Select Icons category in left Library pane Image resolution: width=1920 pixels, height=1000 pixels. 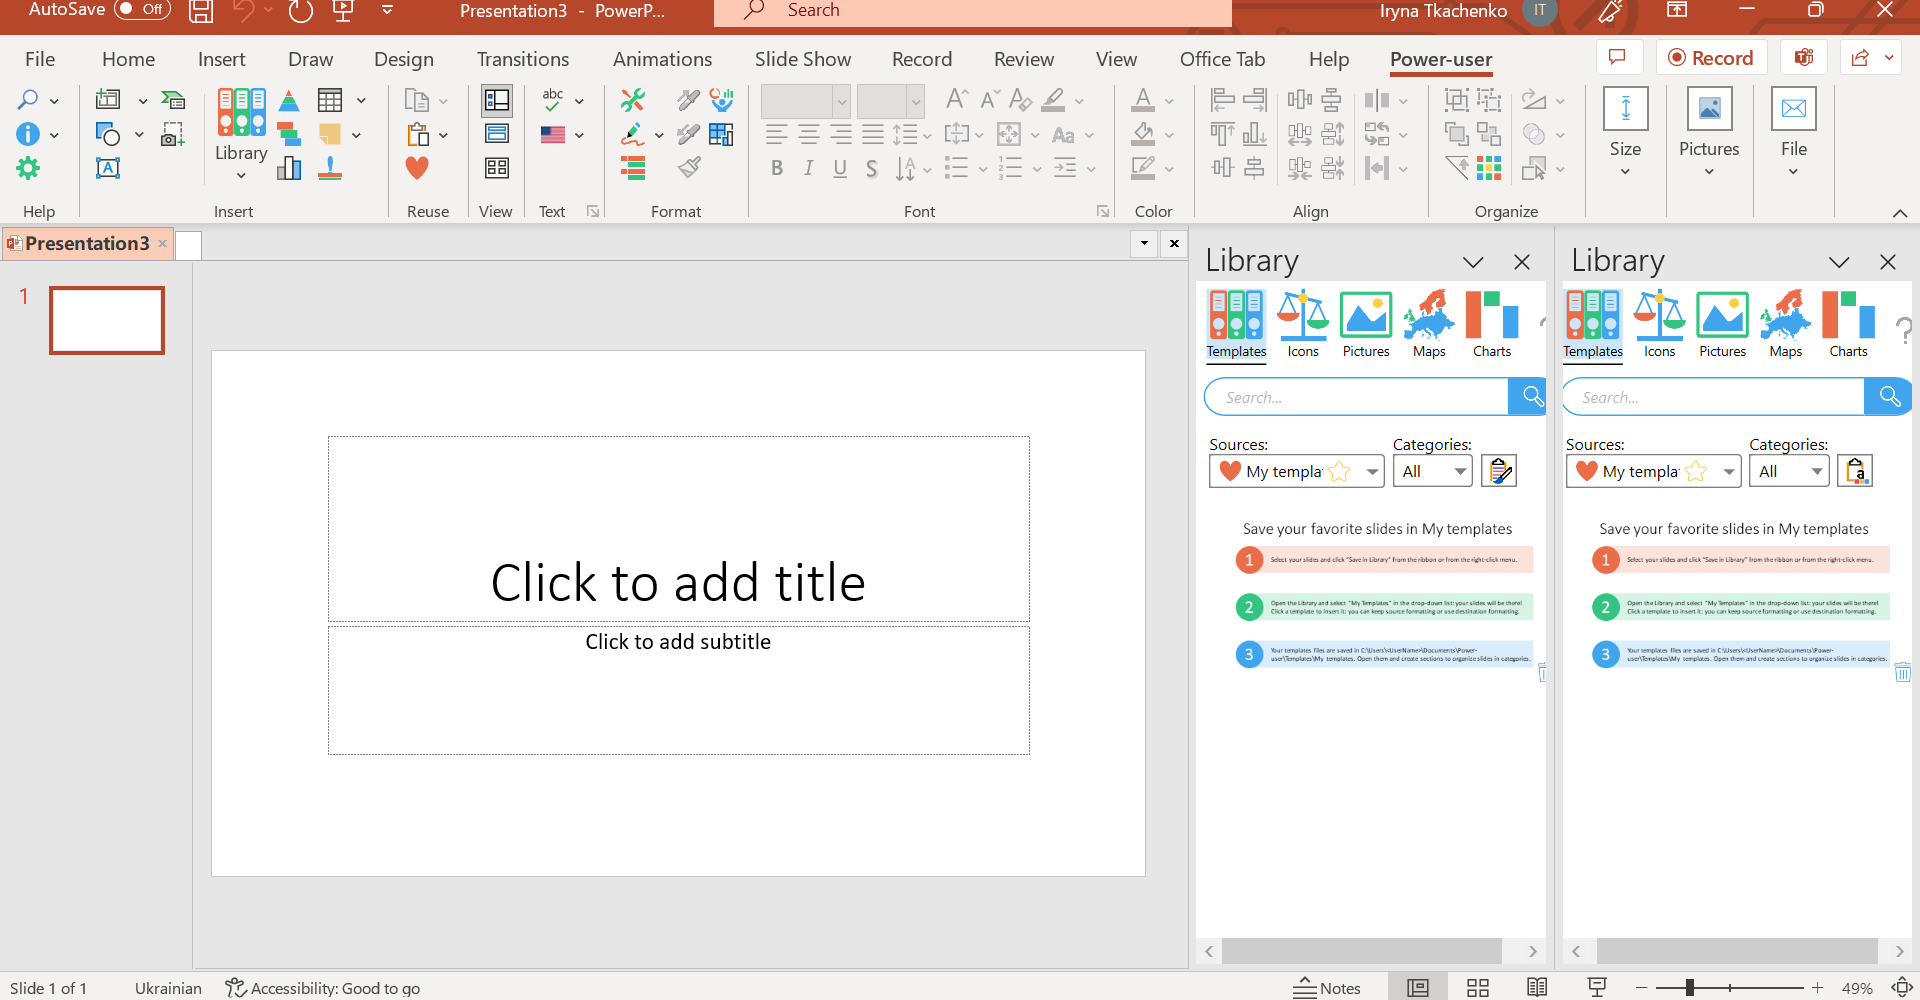pyautogui.click(x=1303, y=324)
